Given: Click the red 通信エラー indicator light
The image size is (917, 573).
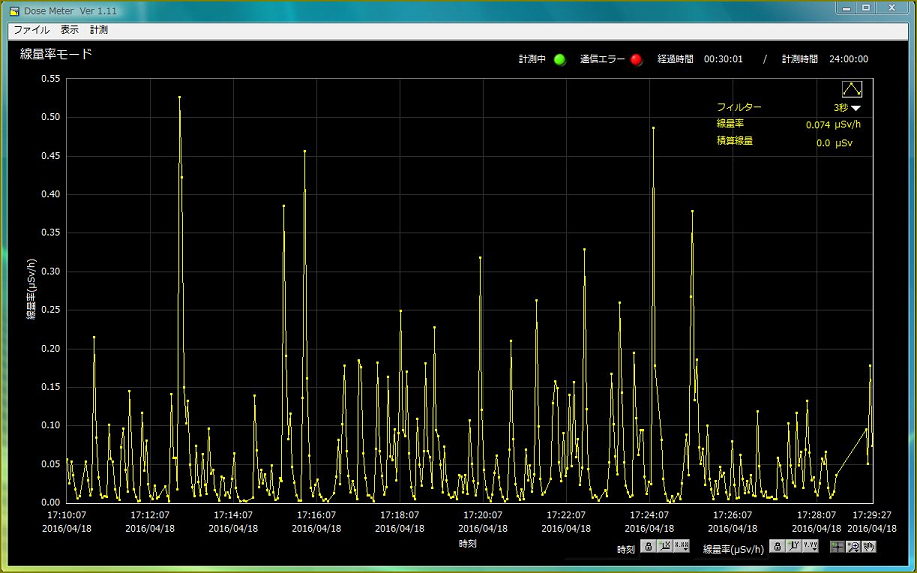Looking at the screenshot, I should coord(636,59).
